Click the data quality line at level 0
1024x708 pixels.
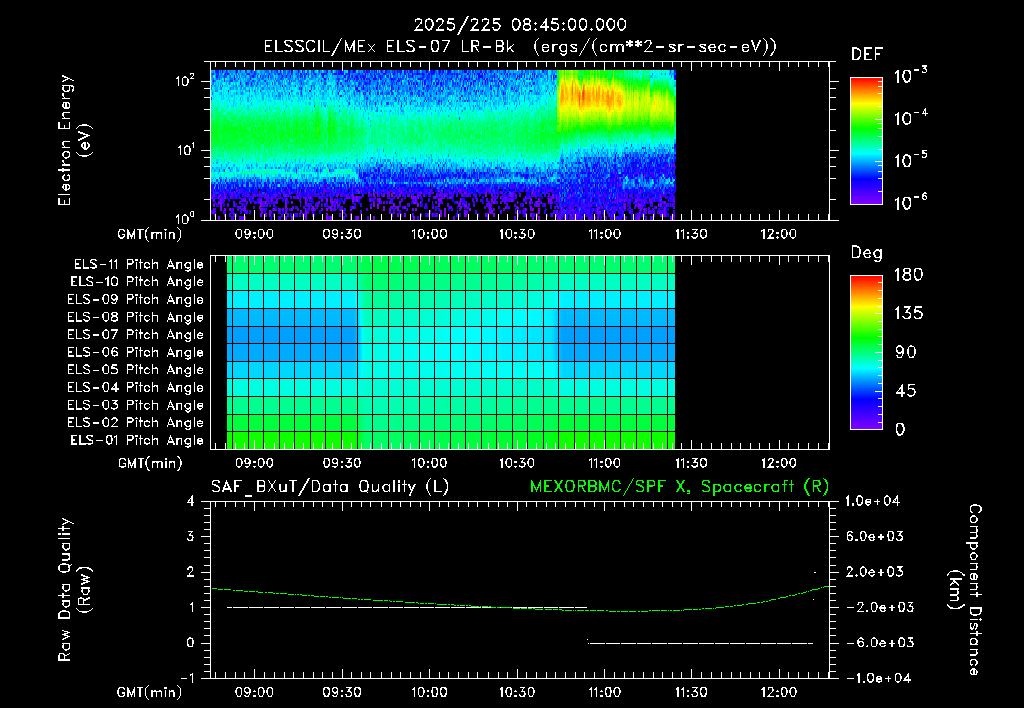tap(700, 643)
